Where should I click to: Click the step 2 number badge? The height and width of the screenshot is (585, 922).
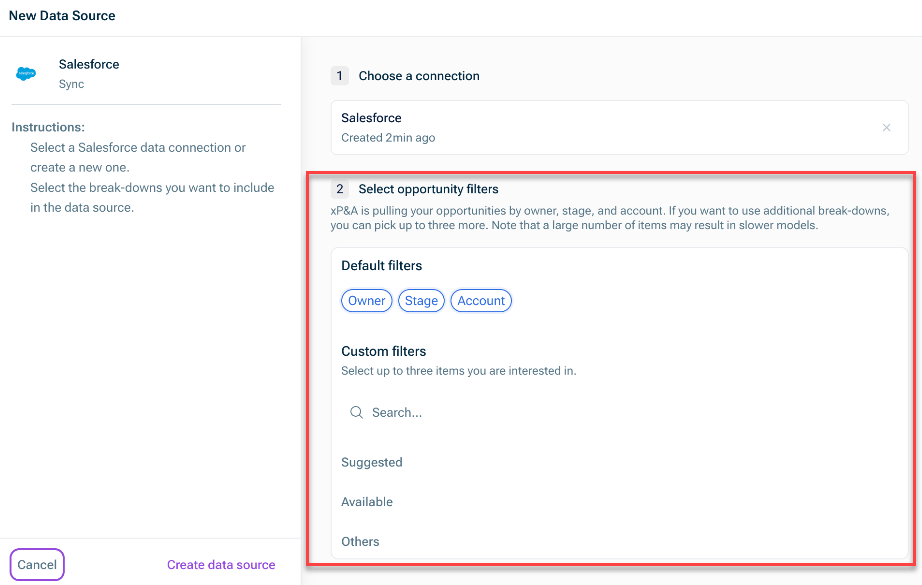point(339,188)
